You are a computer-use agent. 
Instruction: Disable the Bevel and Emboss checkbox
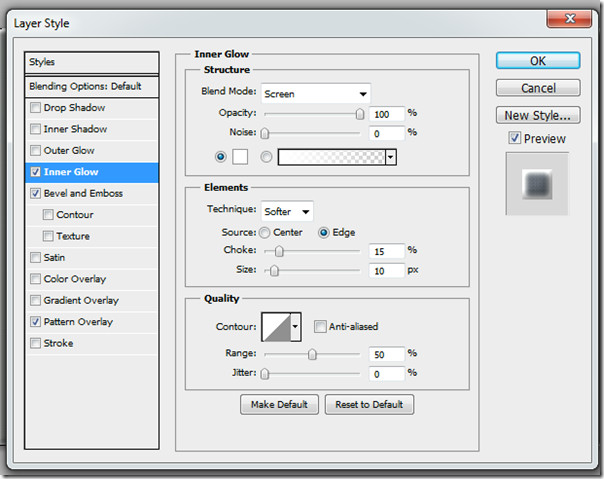(35, 193)
